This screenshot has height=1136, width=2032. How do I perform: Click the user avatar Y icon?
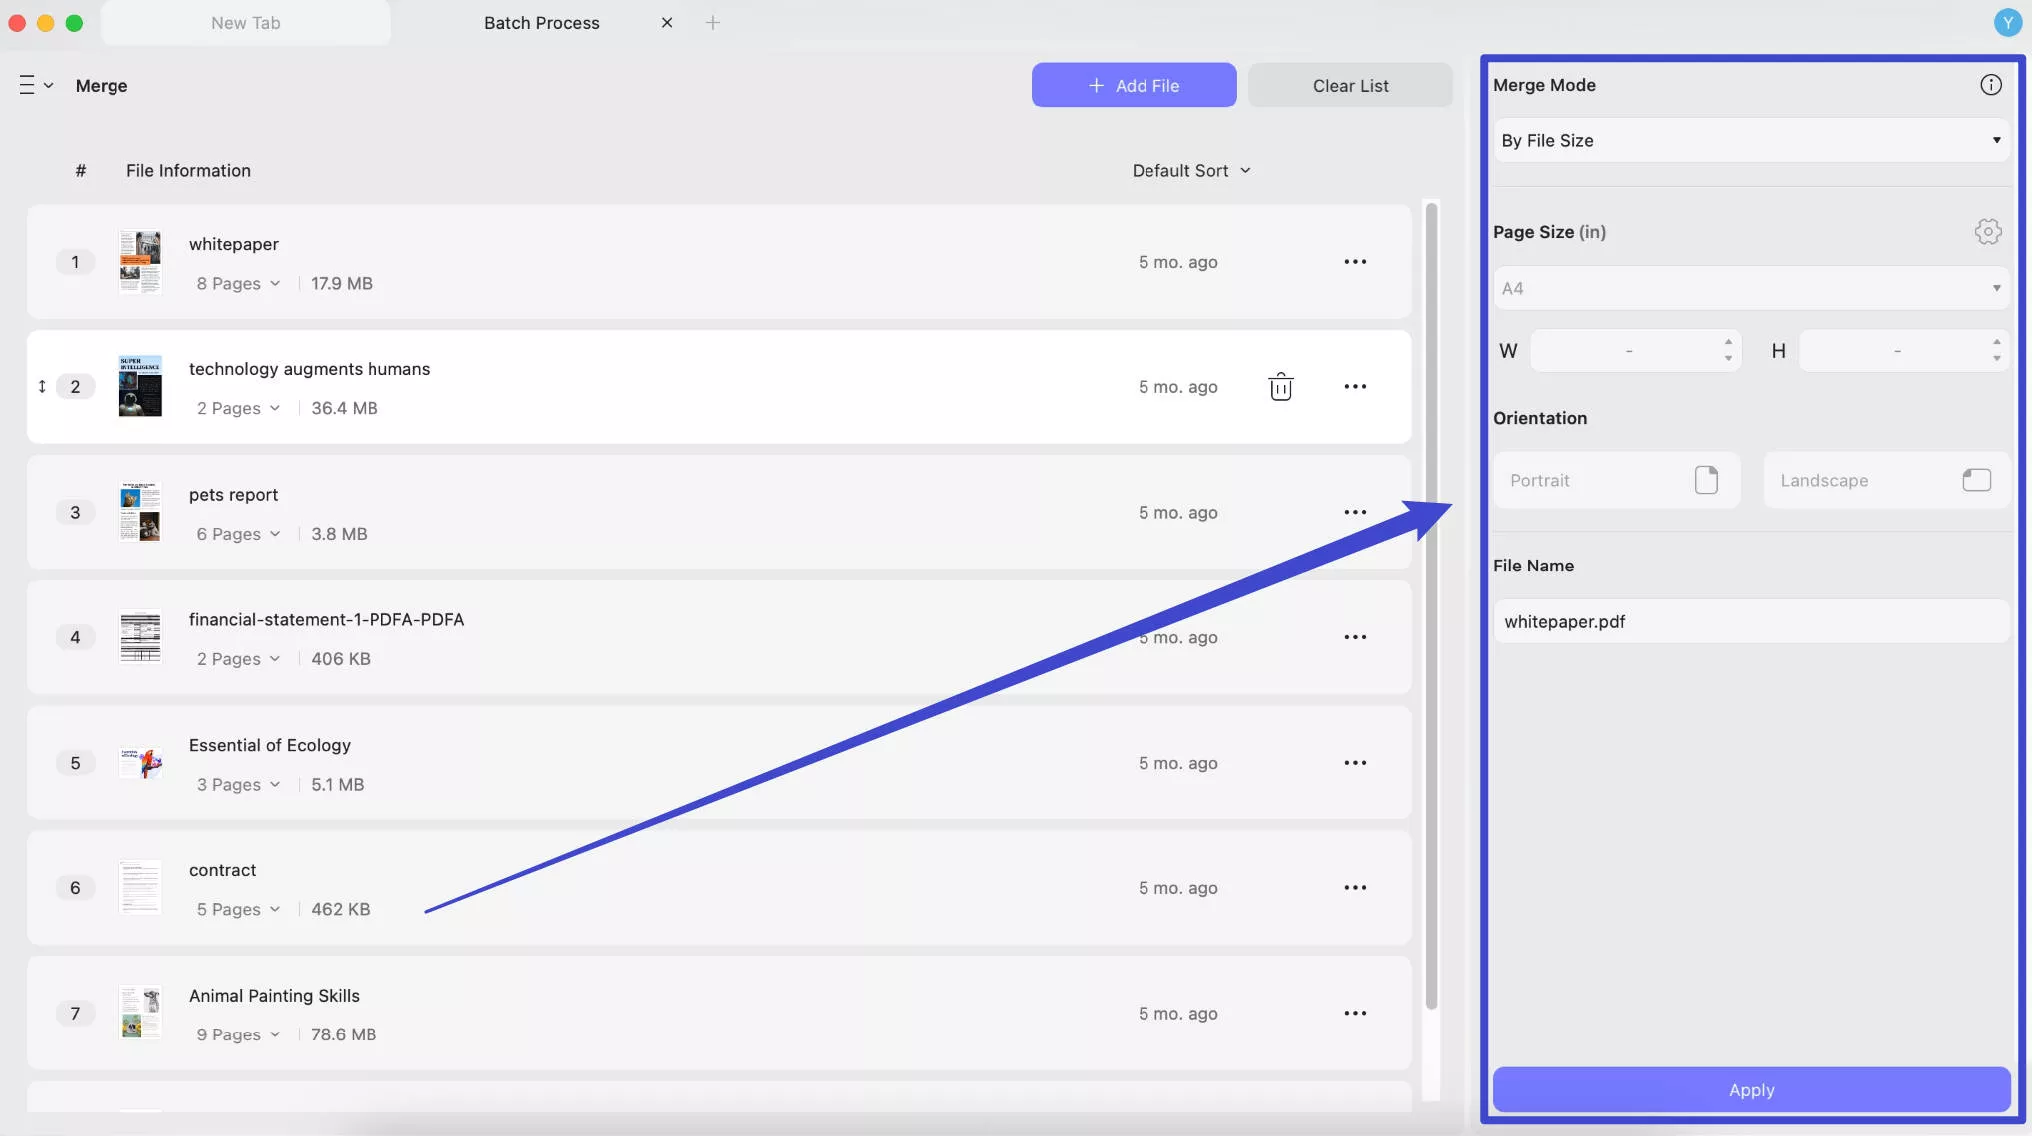point(2007,22)
